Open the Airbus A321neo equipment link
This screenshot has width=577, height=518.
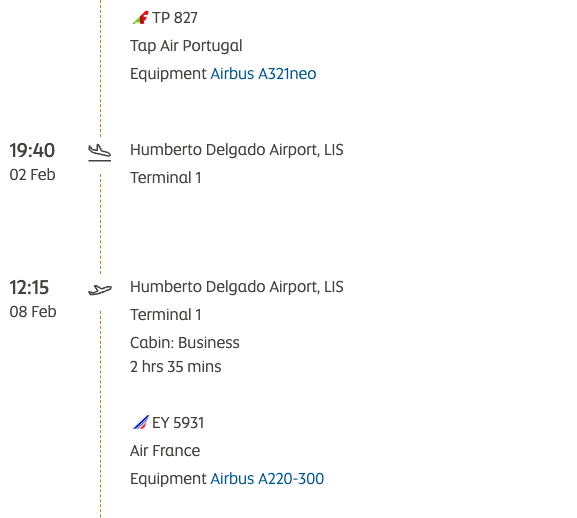coord(263,74)
